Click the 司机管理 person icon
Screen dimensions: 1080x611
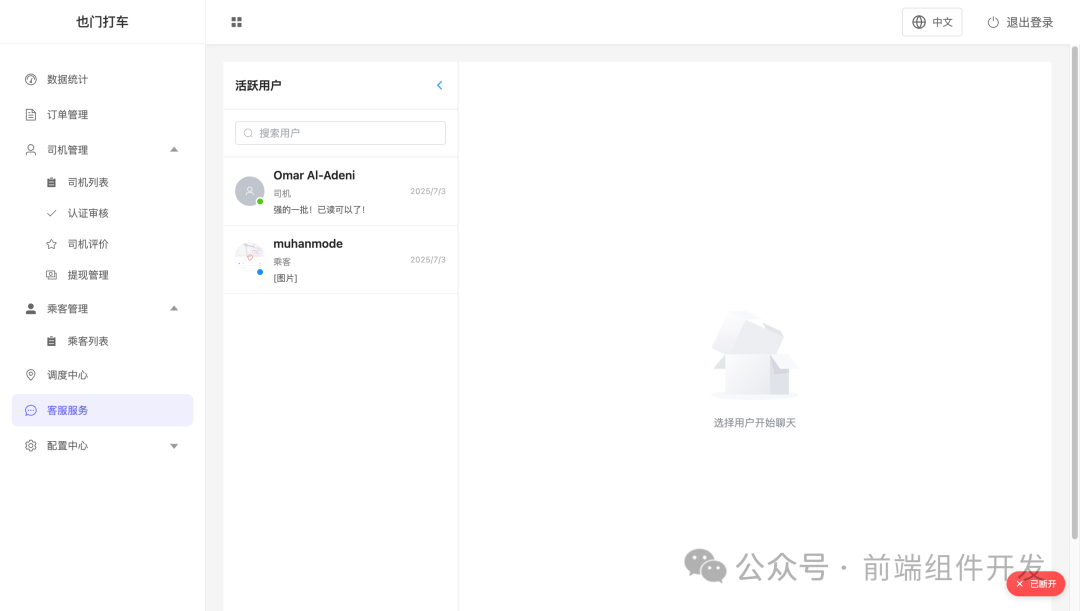coord(31,149)
